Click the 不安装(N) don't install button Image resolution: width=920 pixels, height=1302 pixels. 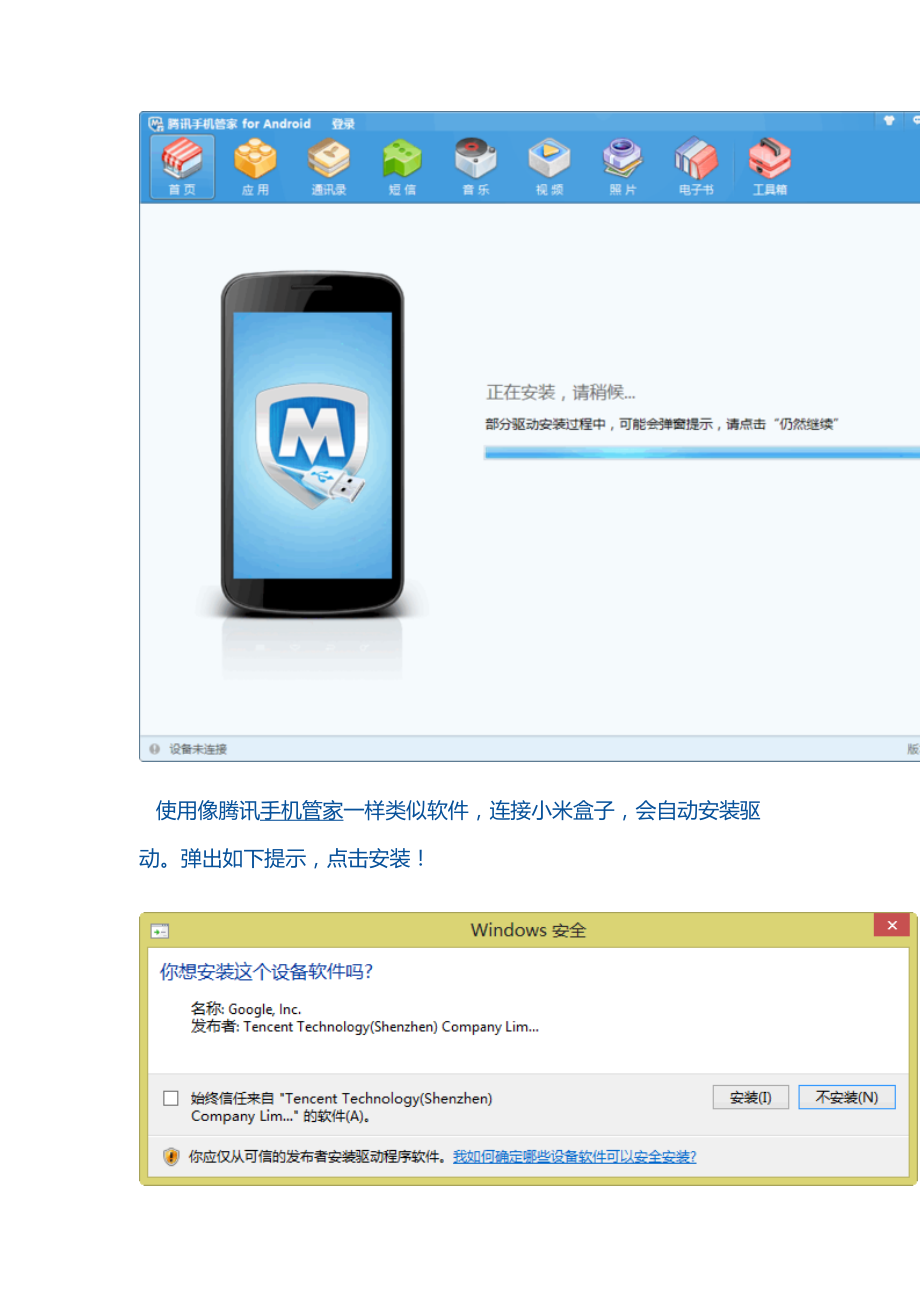847,1097
